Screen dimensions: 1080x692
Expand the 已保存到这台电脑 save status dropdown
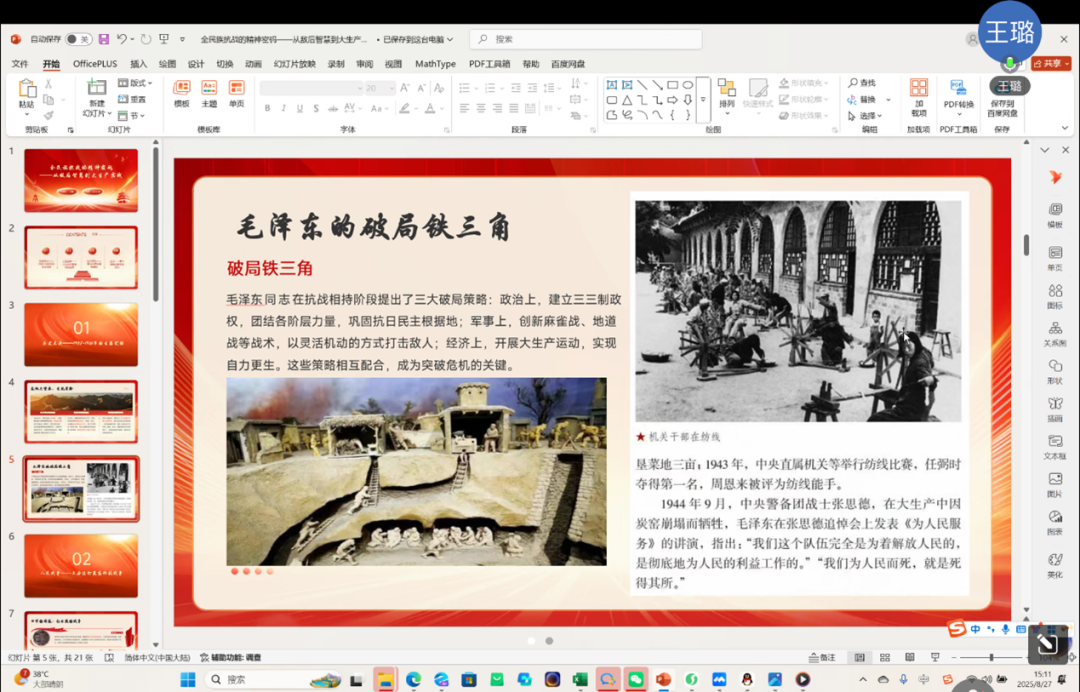419,39
